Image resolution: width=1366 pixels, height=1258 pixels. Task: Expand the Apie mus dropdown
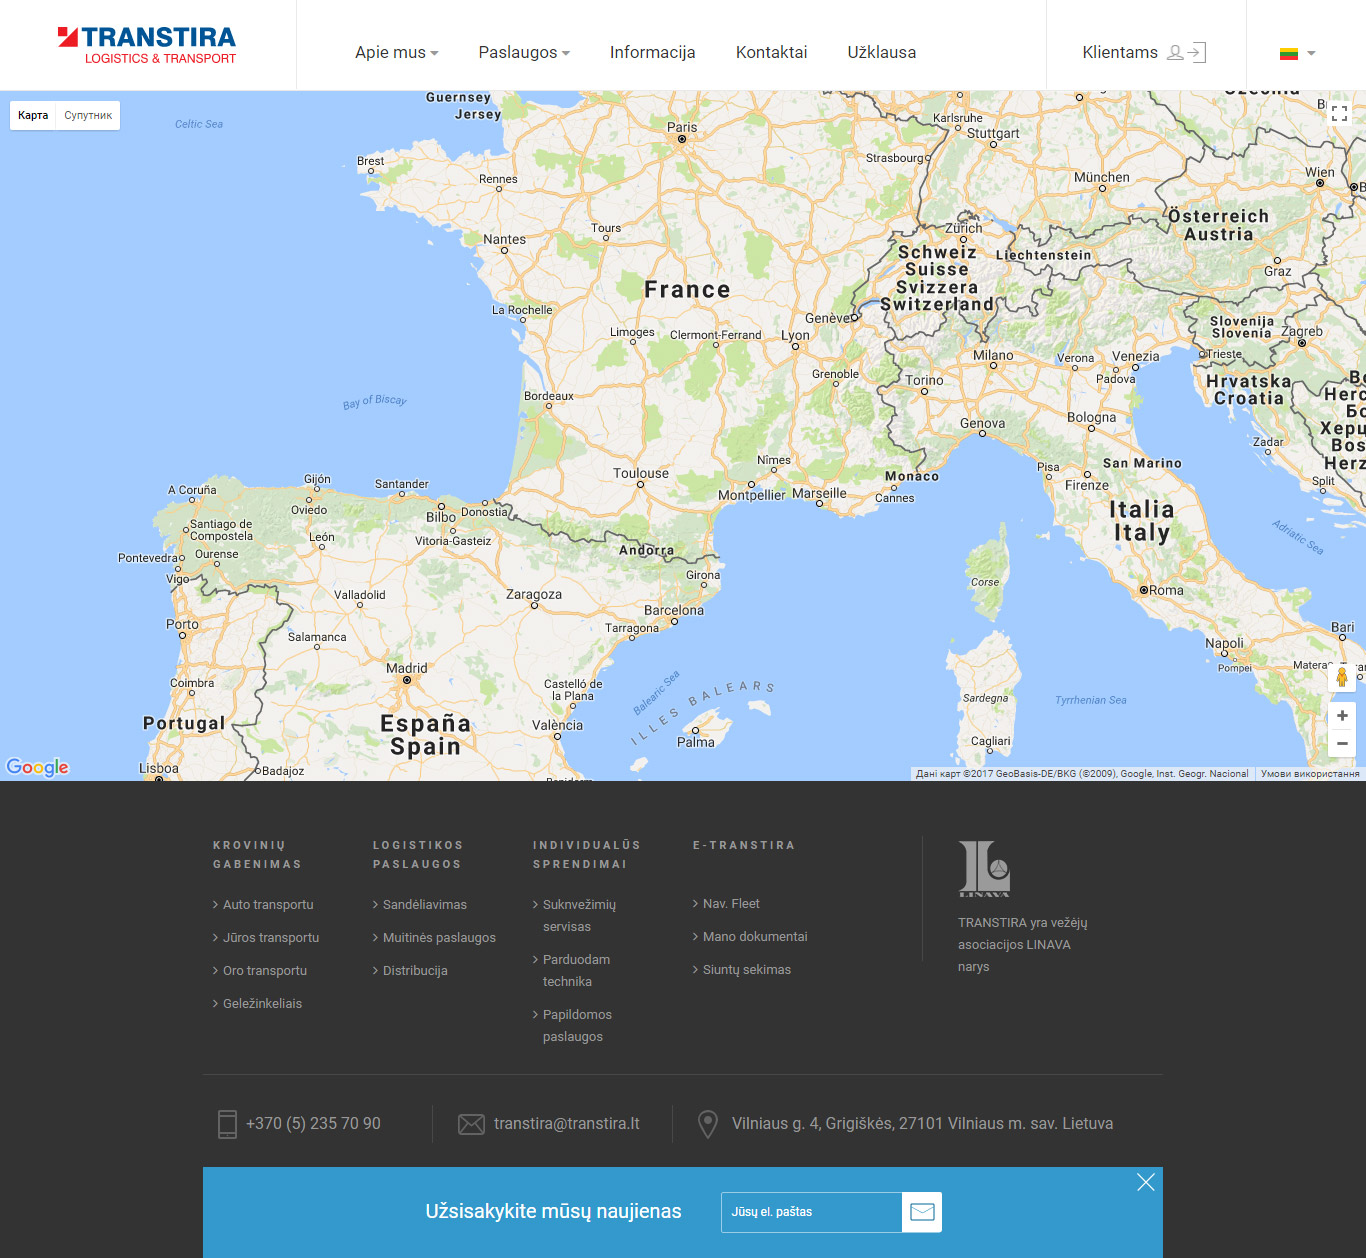point(396,52)
